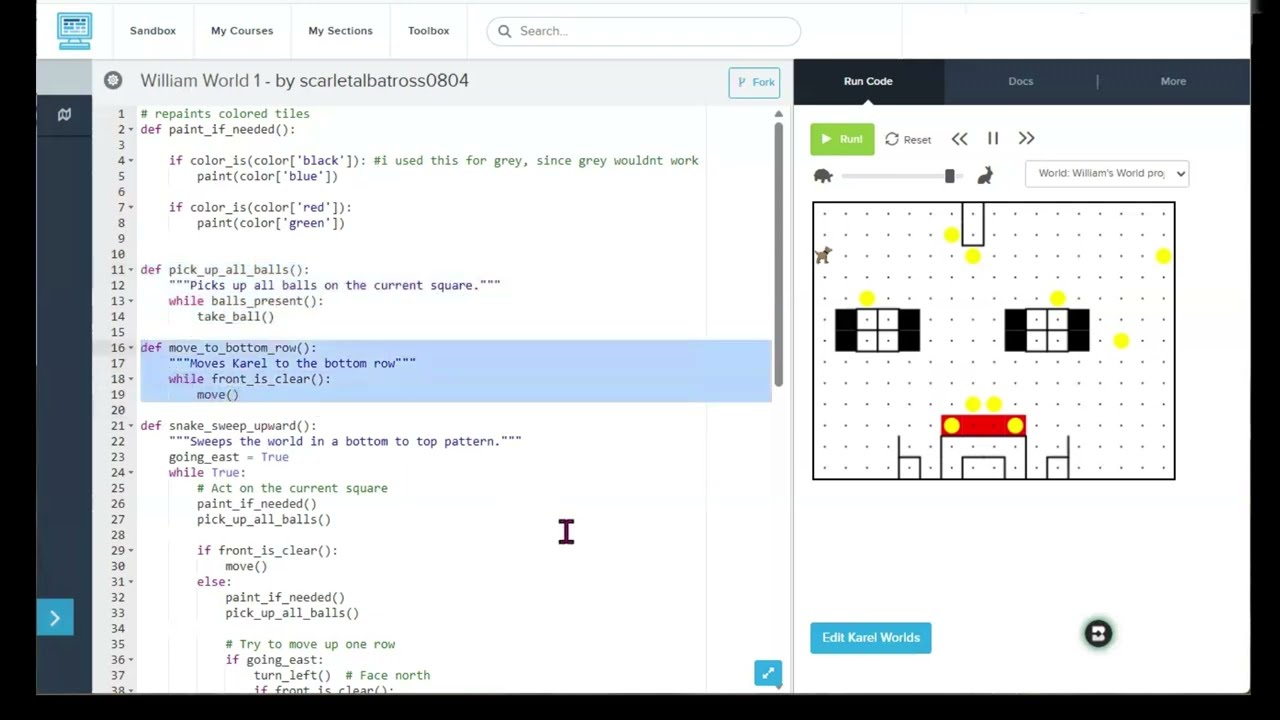
Task: Click scrollbar up arrow in code editor
Action: 778,115
